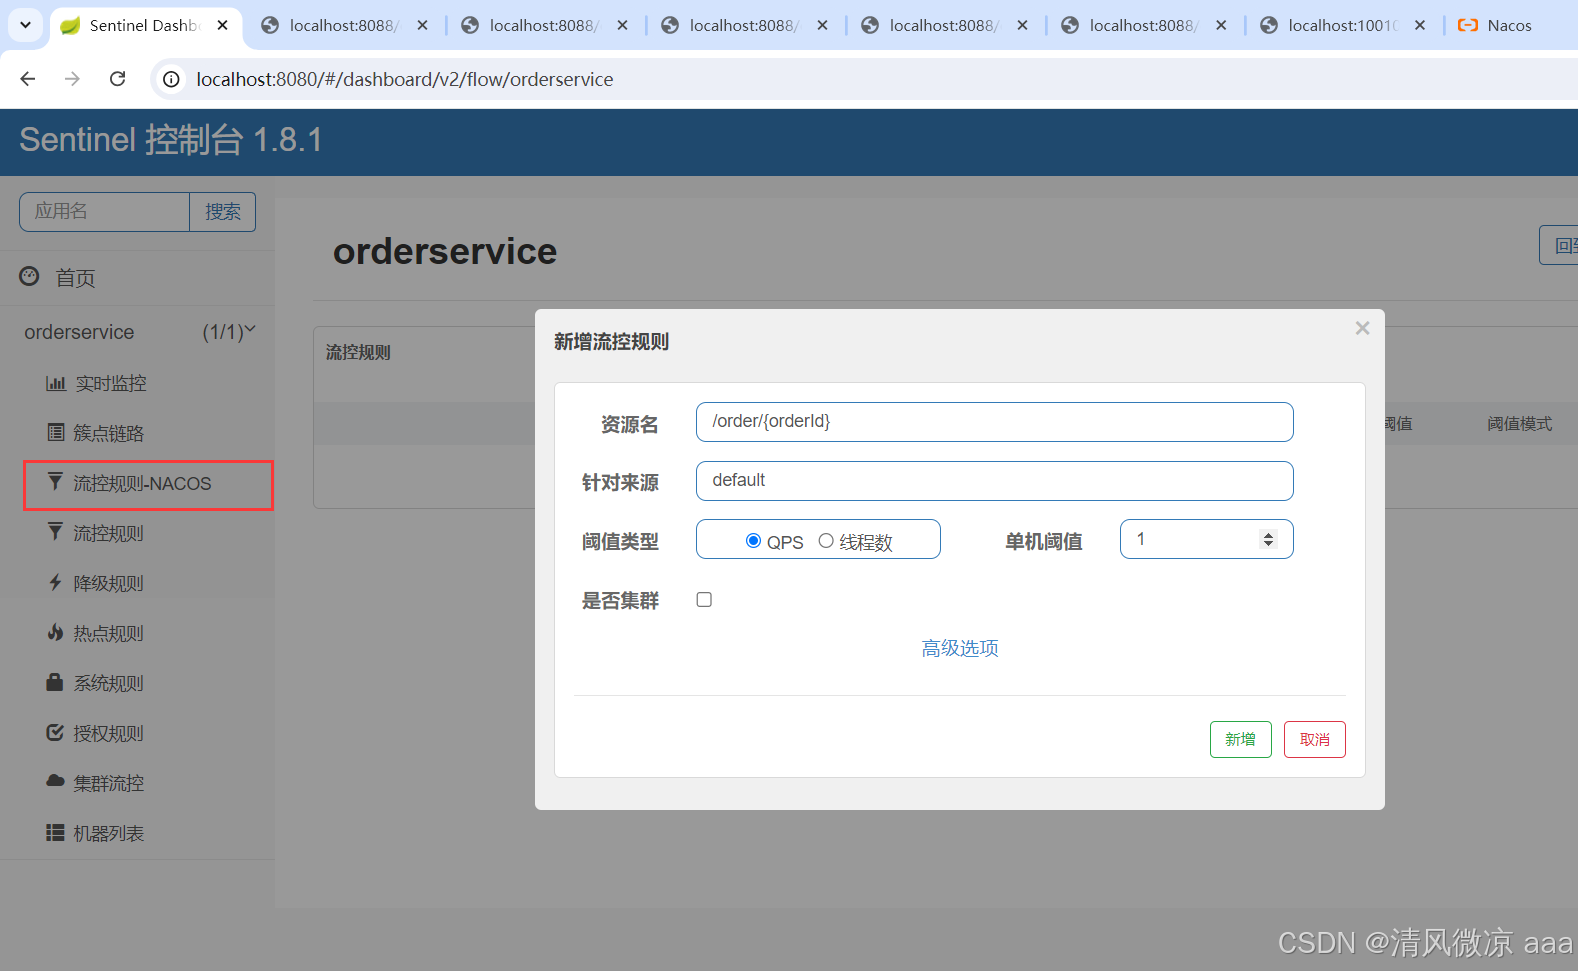This screenshot has height=971, width=1578.
Task: Open 流控规则 menu item
Action: pyautogui.click(x=108, y=533)
